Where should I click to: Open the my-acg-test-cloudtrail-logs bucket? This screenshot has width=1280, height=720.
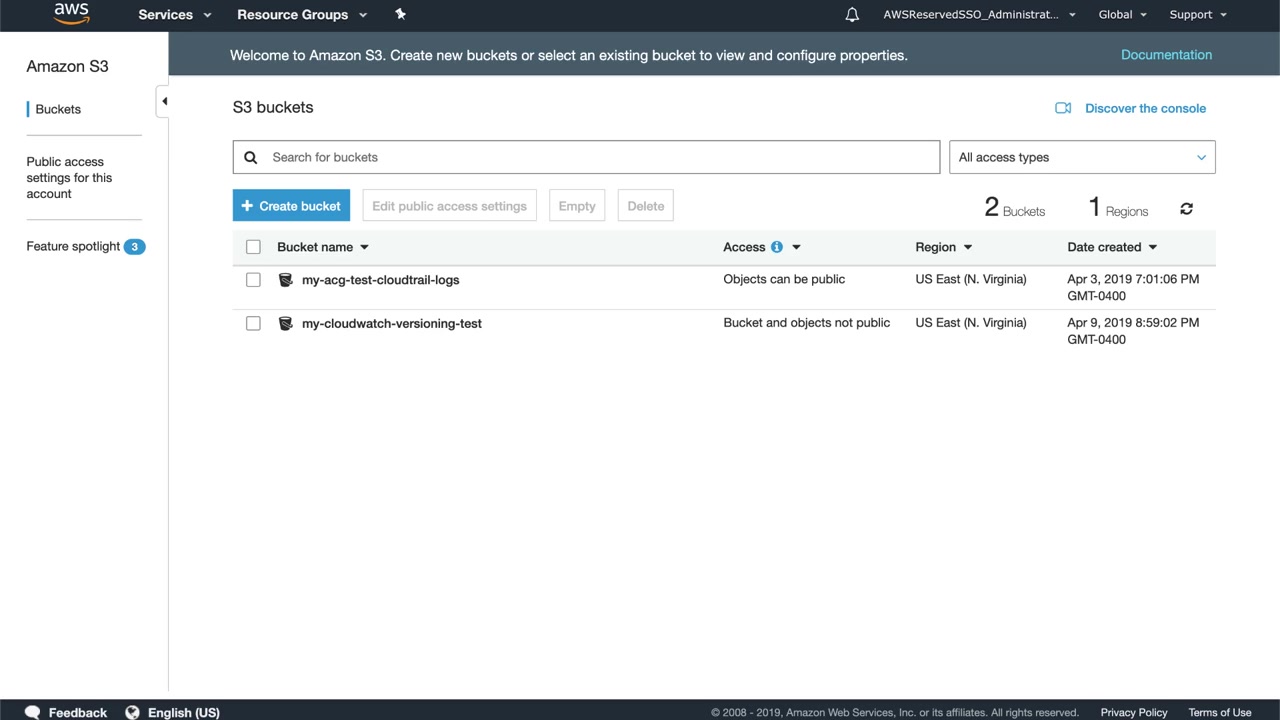380,280
